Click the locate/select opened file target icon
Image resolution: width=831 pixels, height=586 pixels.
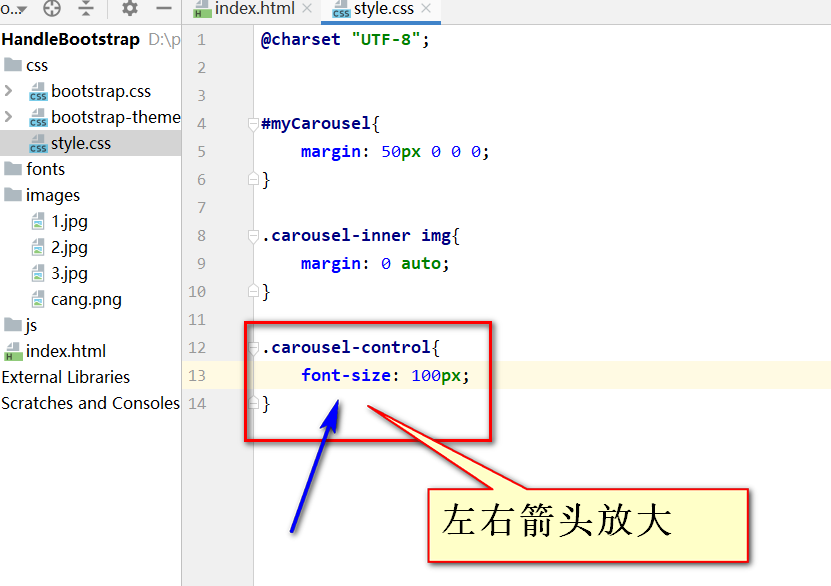tap(51, 7)
